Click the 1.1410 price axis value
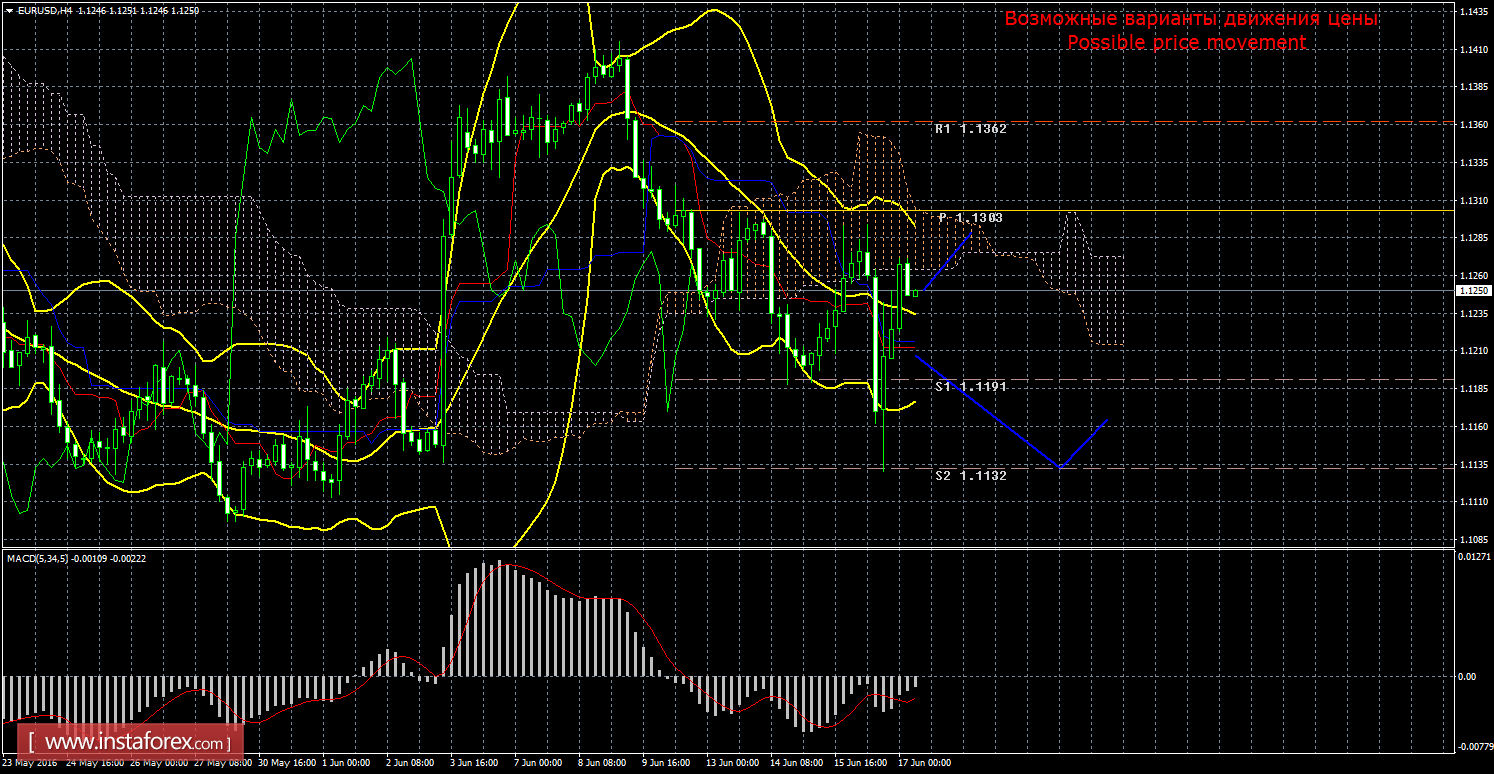This screenshot has width=1494, height=774. pyautogui.click(x=1472, y=49)
